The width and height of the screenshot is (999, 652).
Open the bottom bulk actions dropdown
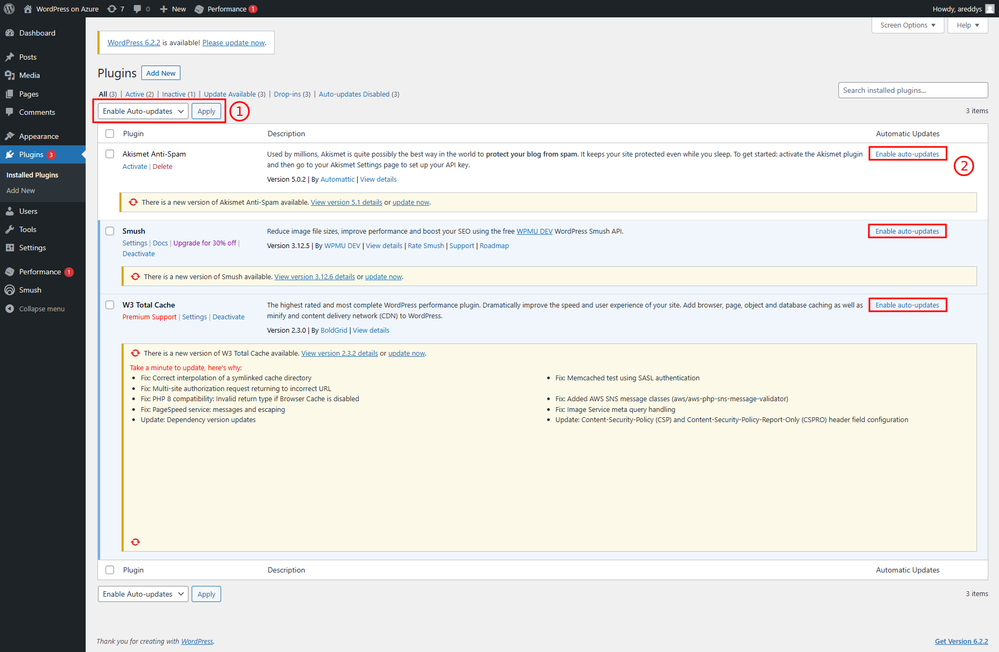(143, 594)
